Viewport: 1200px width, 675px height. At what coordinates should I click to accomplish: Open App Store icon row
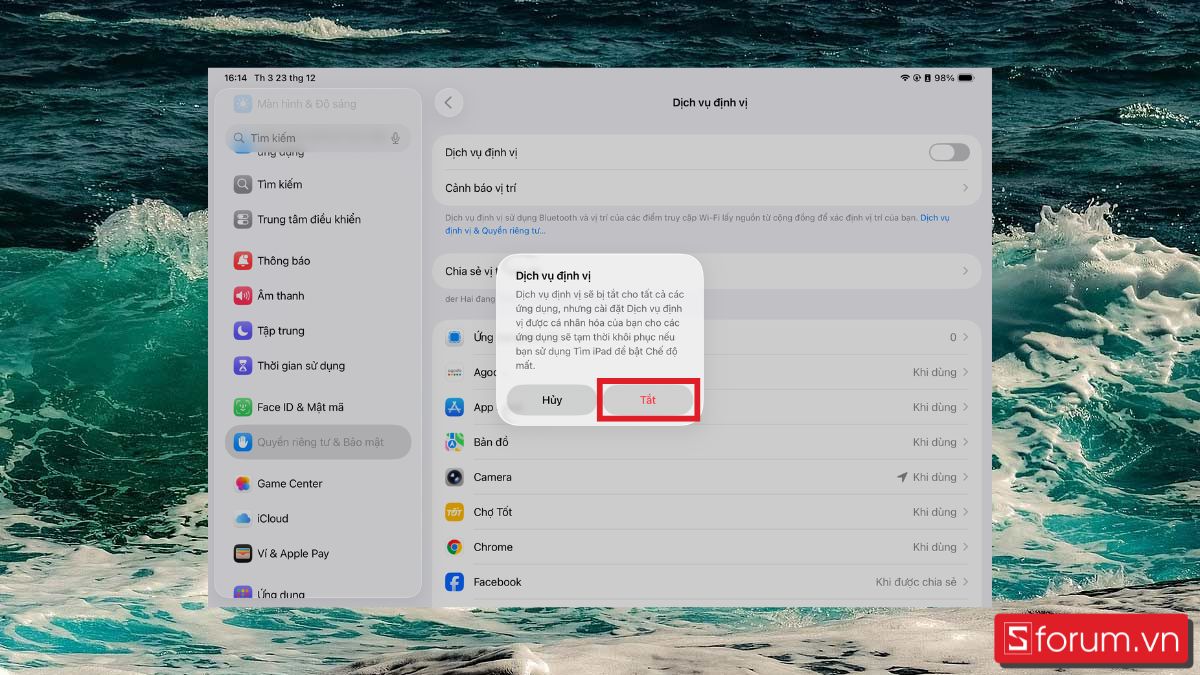point(454,407)
